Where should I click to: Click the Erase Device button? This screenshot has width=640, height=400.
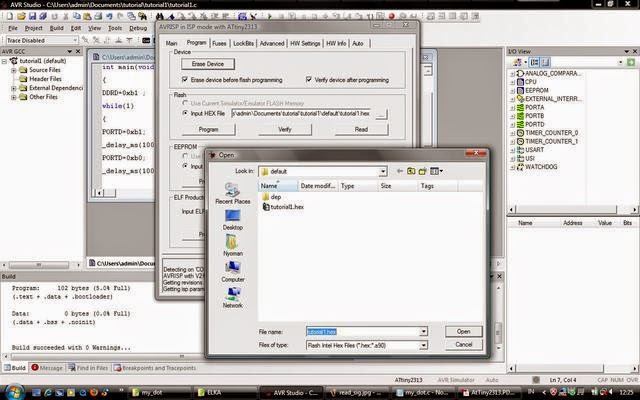pyautogui.click(x=208, y=64)
